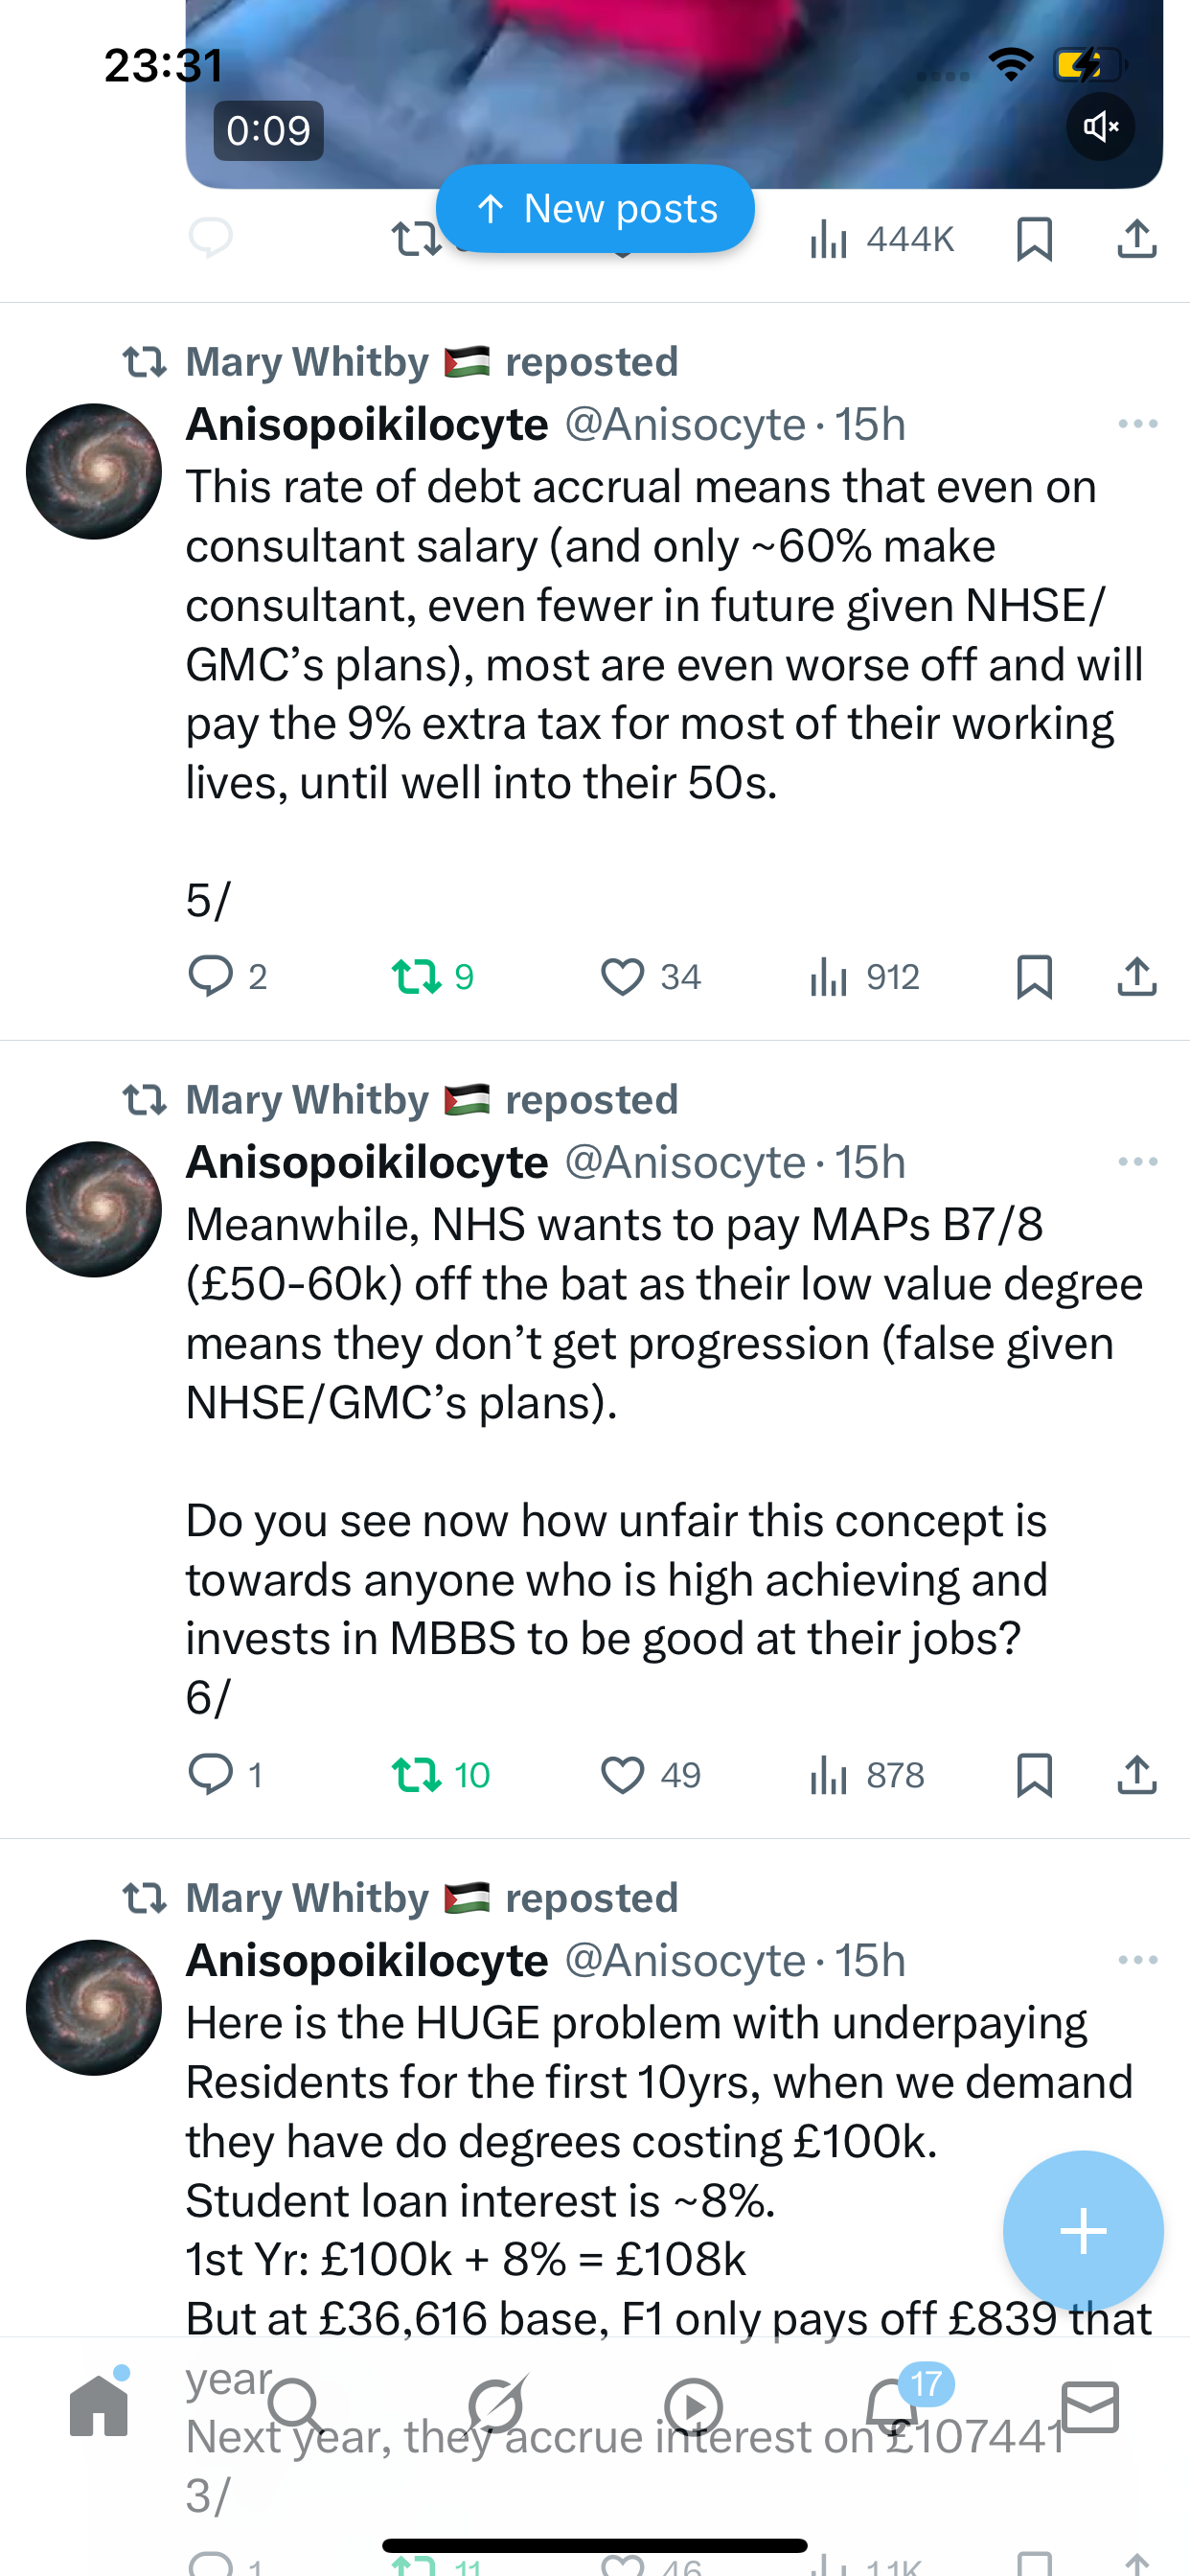Open more options on the MAPs B7/8 tweet

(x=1138, y=1162)
